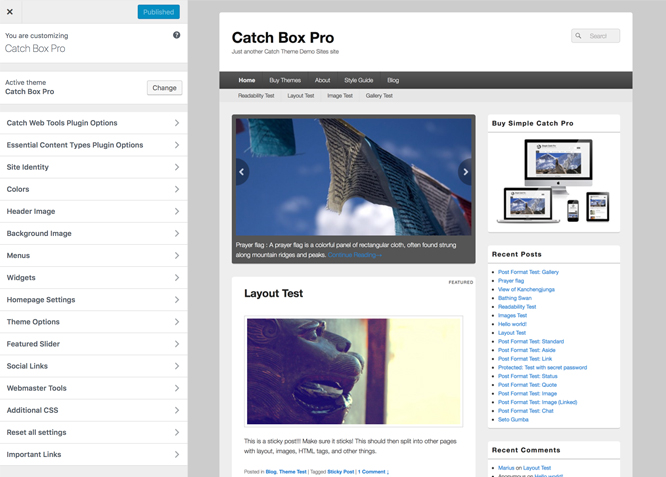Image resolution: width=666 pixels, height=477 pixels.
Task: Close the Customizer with the X icon
Action: [x=10, y=12]
